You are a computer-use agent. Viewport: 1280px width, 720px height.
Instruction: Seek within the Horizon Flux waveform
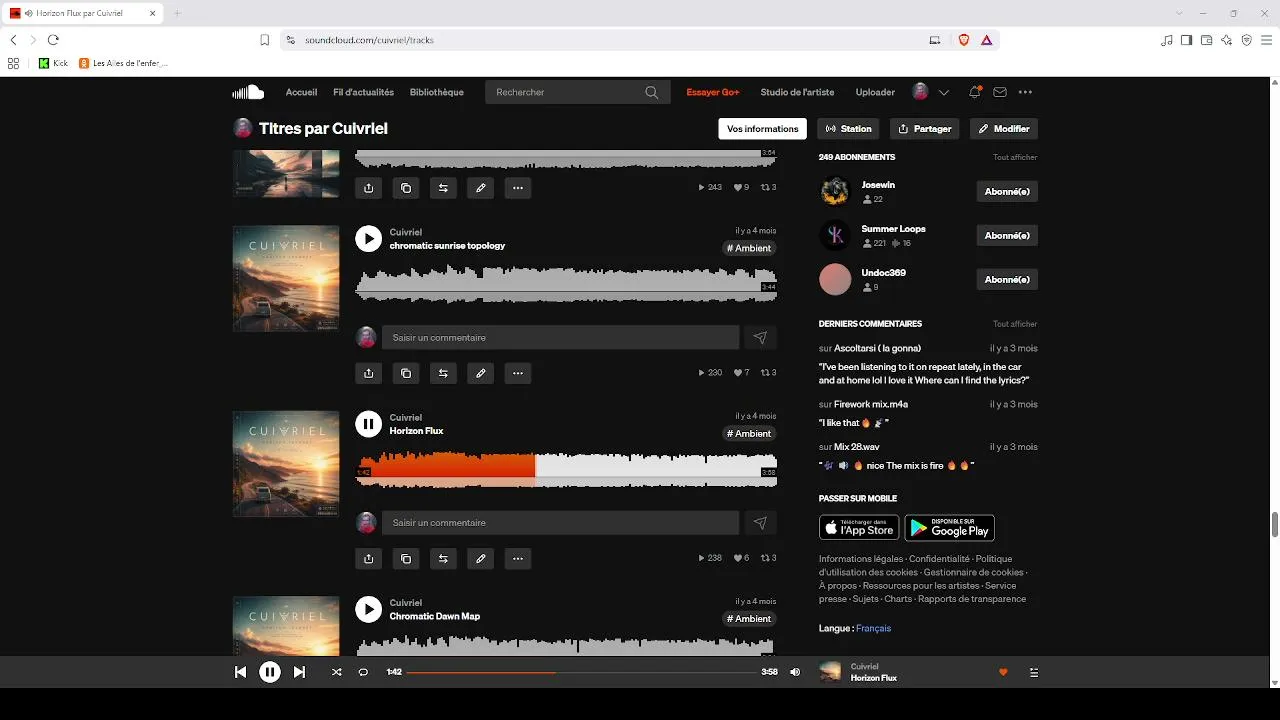(566, 469)
